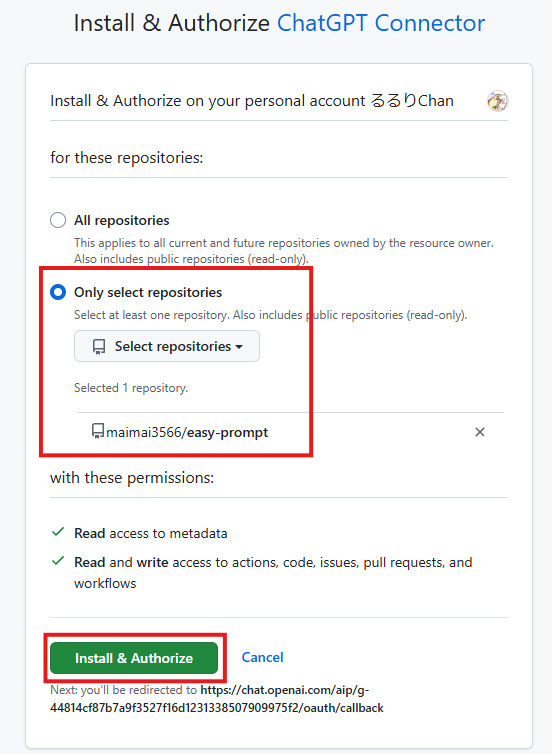Click the green checkmark for metadata access
The width and height of the screenshot is (552, 754).
[58, 532]
